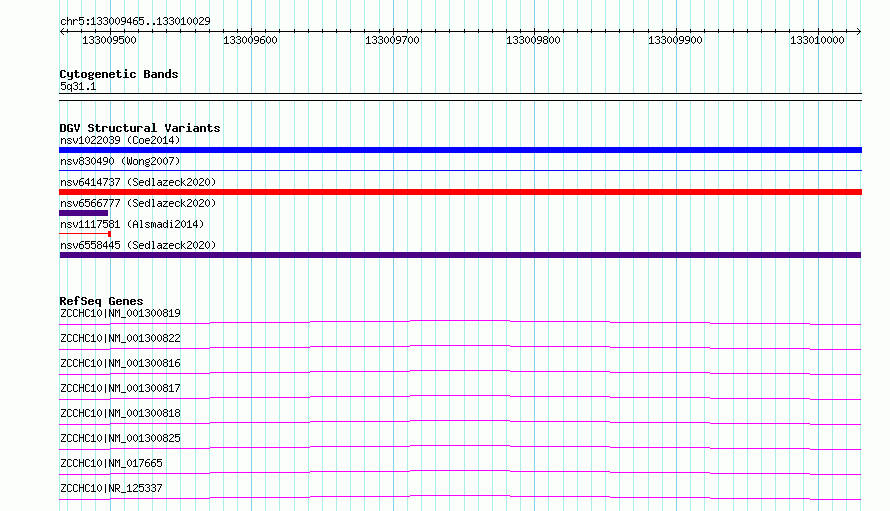Select the 5q31.1 band label
890x511 pixels.
point(78,86)
